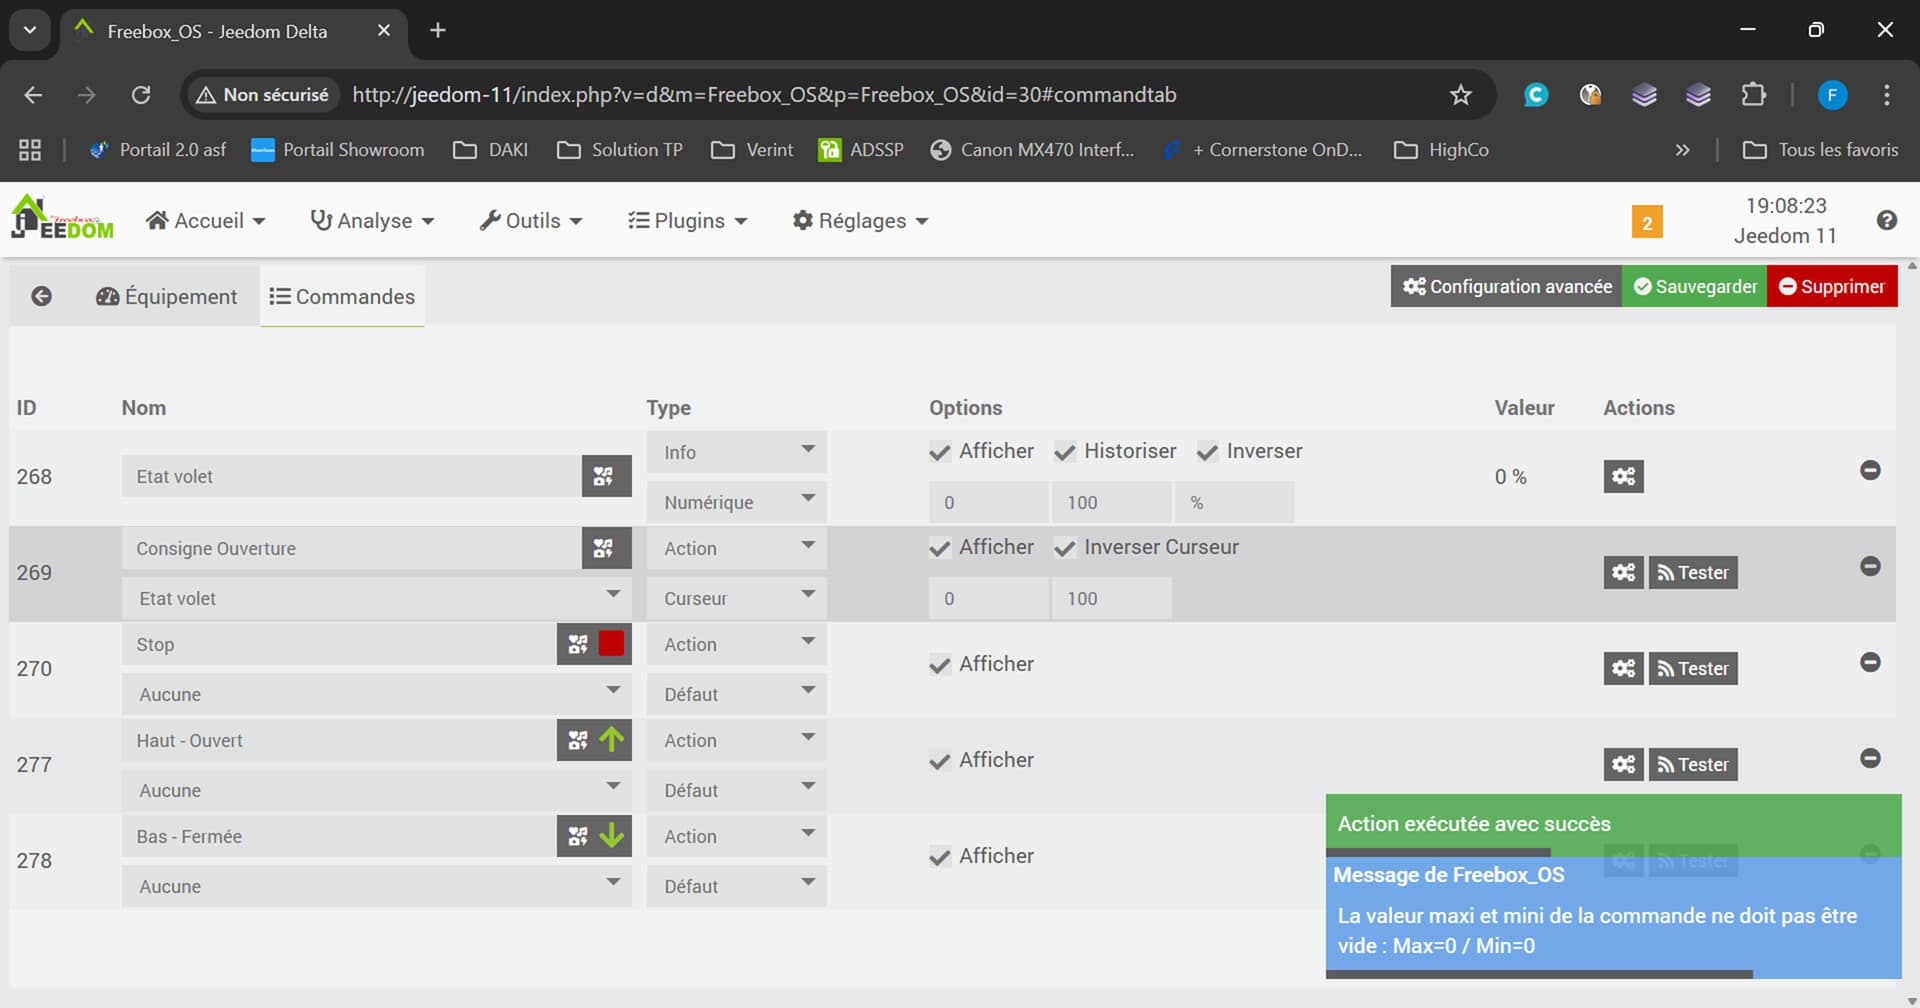Expand the Curseur subtype dropdown
The width and height of the screenshot is (1920, 1008).
pyautogui.click(x=736, y=598)
